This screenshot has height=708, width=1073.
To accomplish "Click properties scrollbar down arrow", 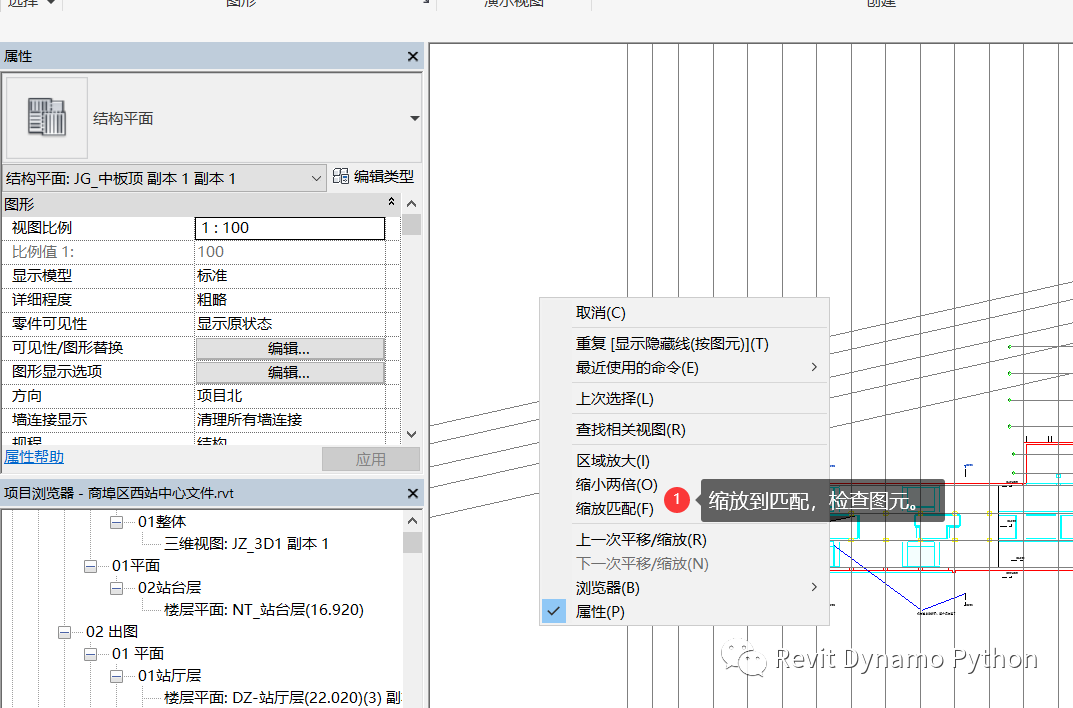I will (411, 434).
